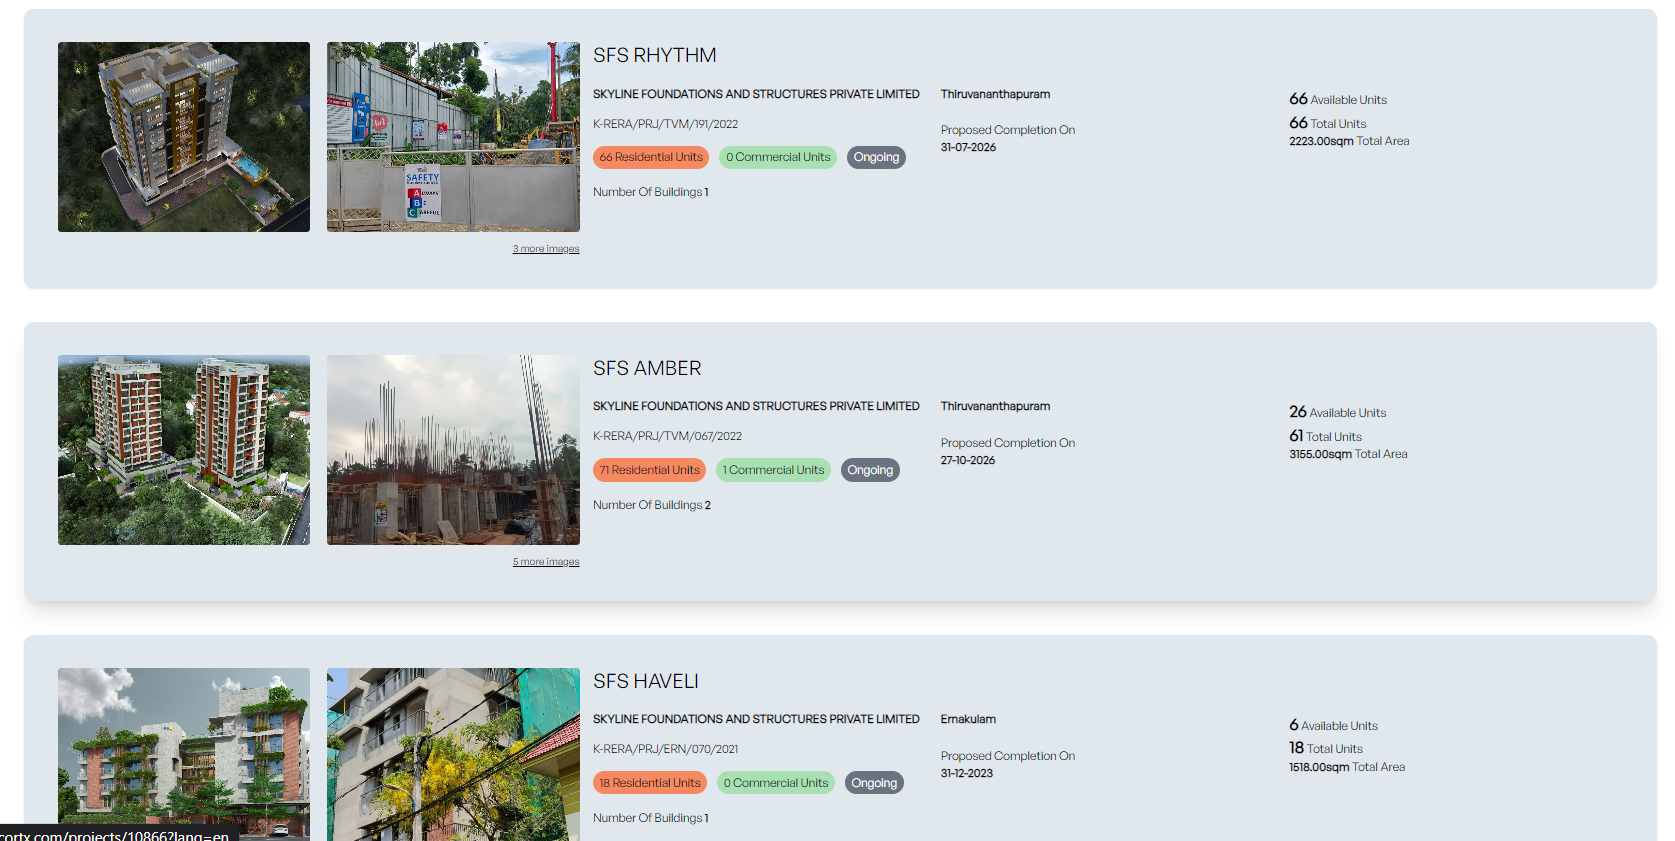Click '66 Available Units' text
Screen dimensions: 1675x841
coord(1338,99)
